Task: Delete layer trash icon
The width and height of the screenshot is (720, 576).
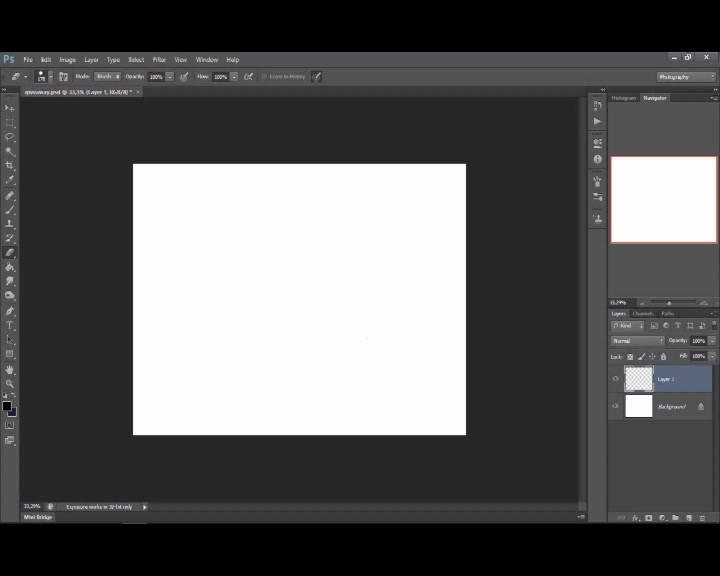Action: (702, 518)
